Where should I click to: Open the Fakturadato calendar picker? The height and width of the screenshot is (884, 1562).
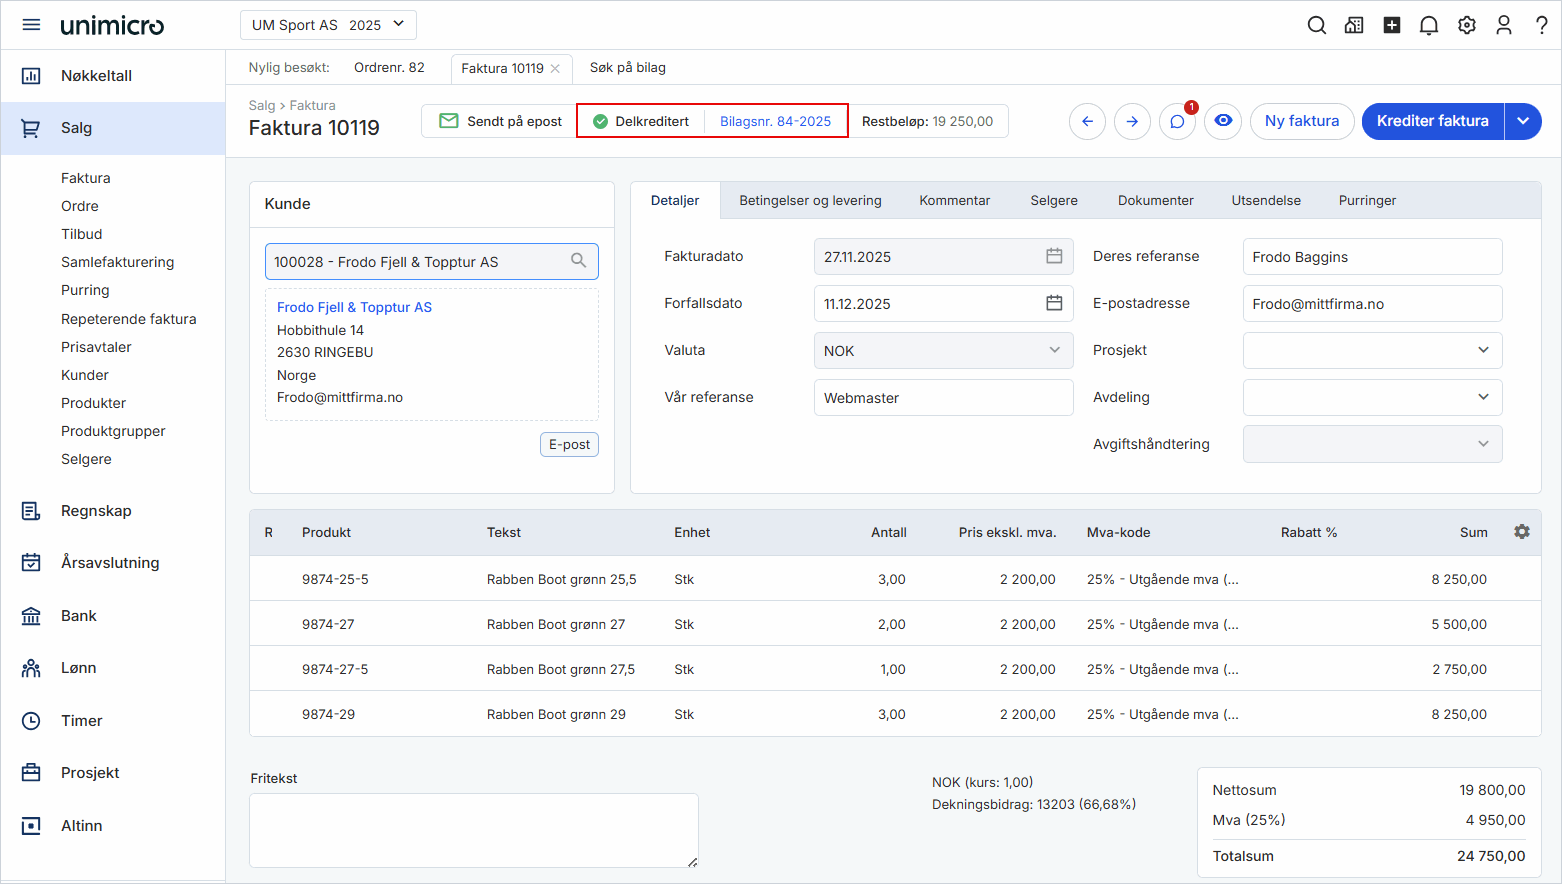pos(1054,257)
